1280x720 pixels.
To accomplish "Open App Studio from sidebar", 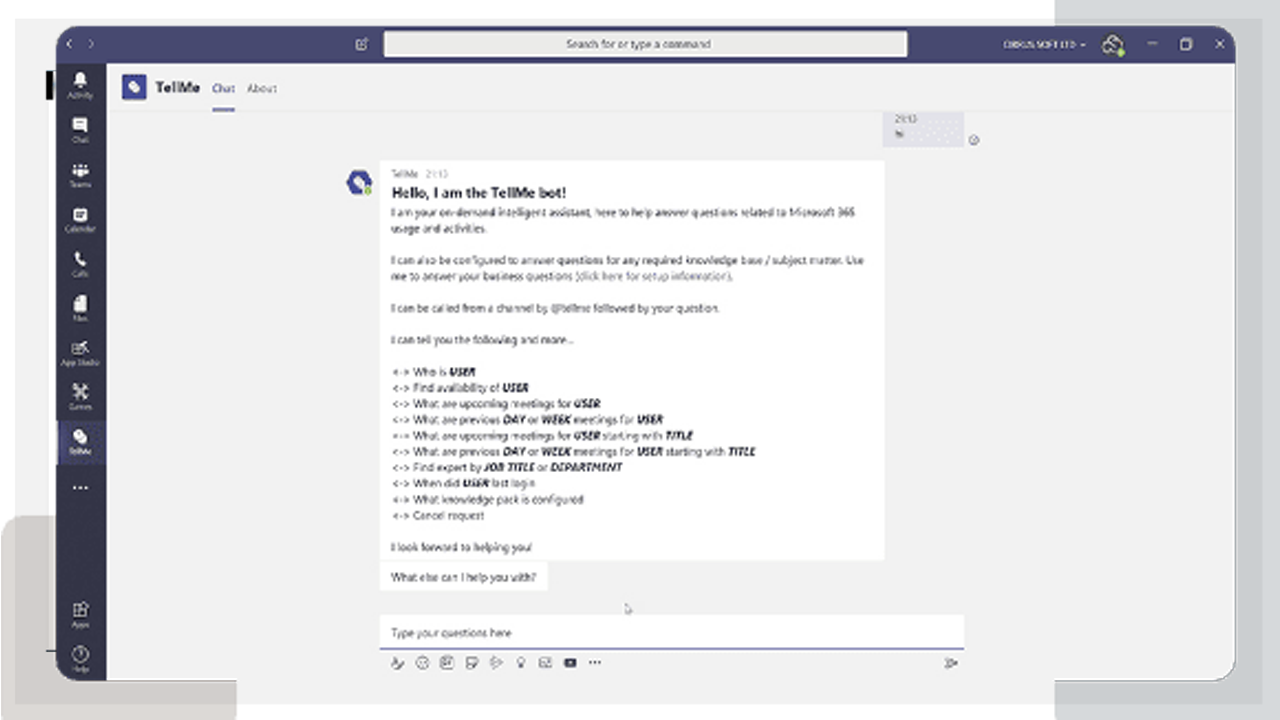I will 80,353.
